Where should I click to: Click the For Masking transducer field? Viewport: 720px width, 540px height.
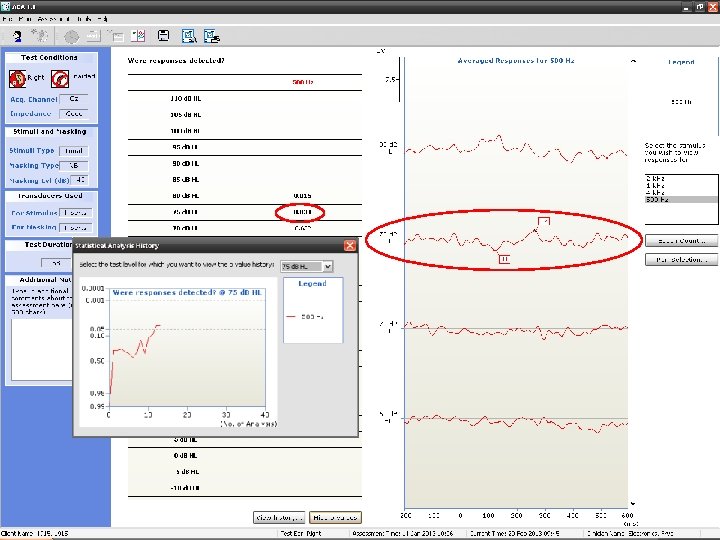pos(76,228)
